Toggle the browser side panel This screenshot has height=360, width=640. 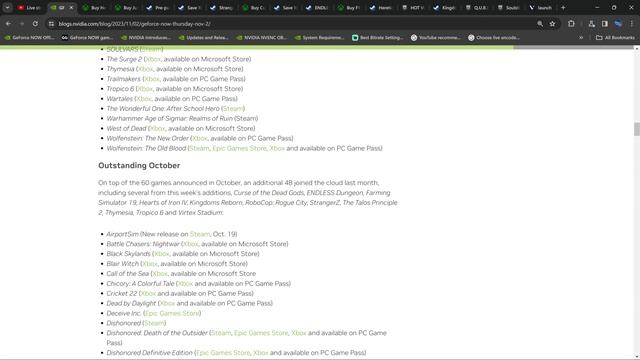click(x=604, y=24)
